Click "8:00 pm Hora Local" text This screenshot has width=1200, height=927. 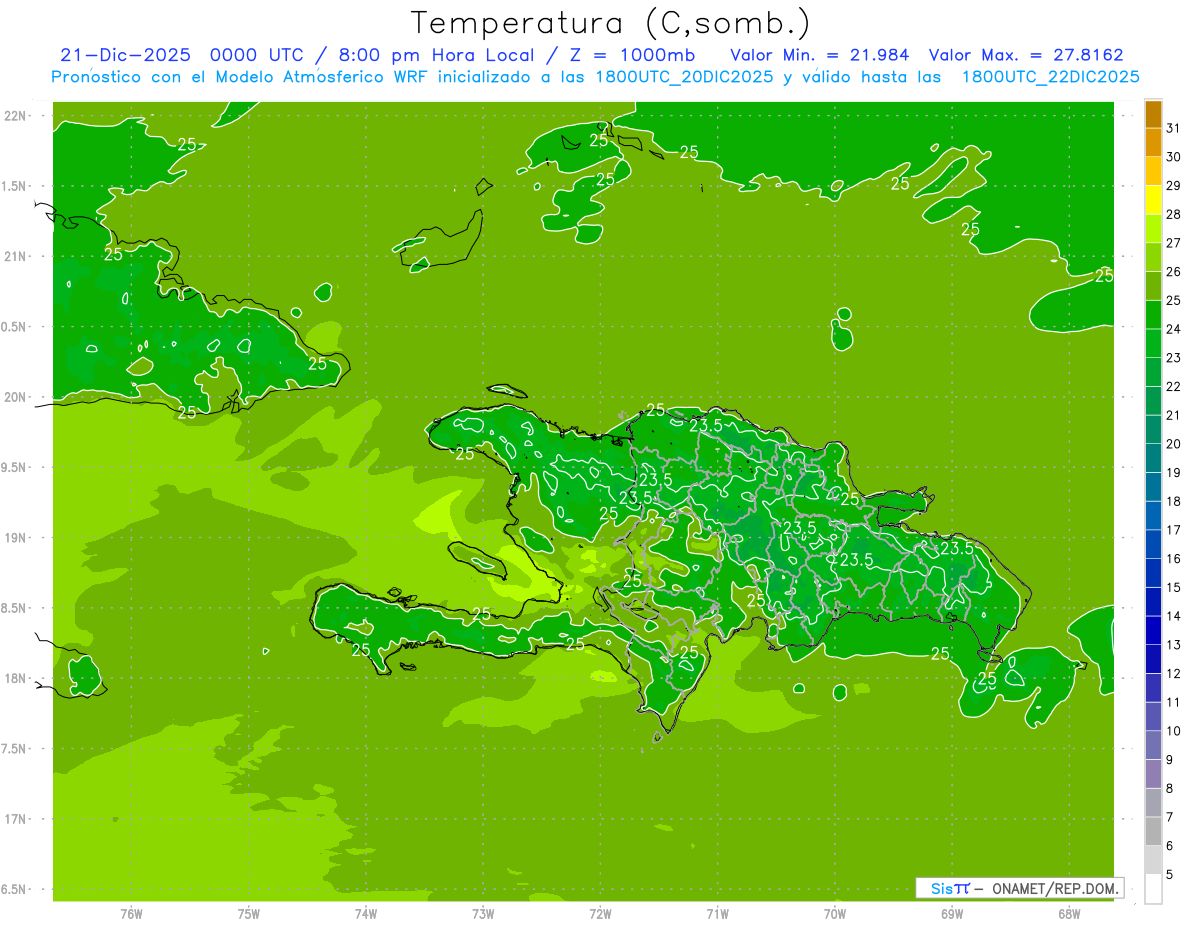434,55
